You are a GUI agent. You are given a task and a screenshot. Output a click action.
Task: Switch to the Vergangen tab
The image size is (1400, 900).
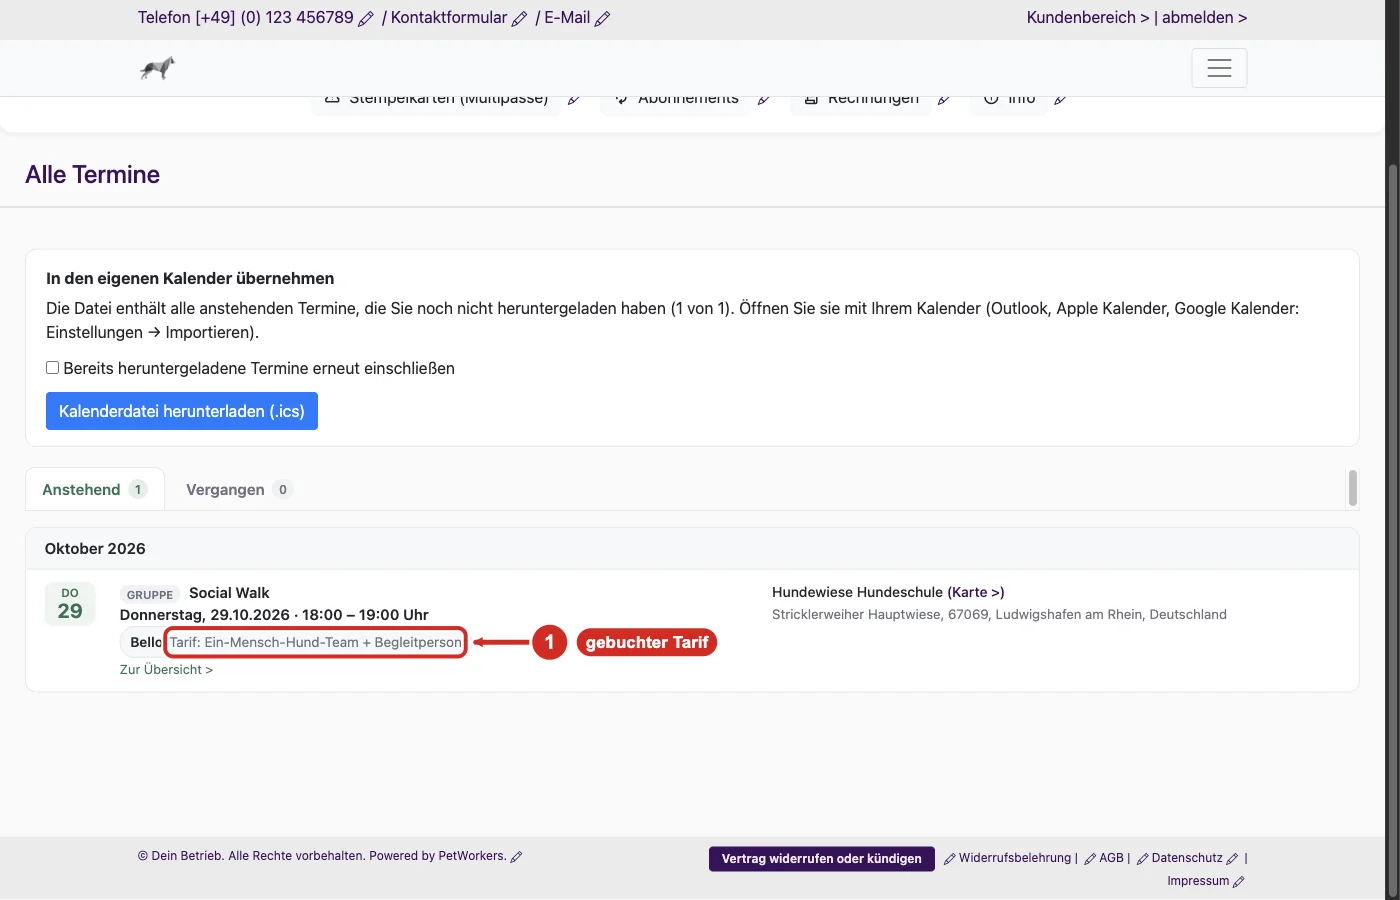point(238,489)
